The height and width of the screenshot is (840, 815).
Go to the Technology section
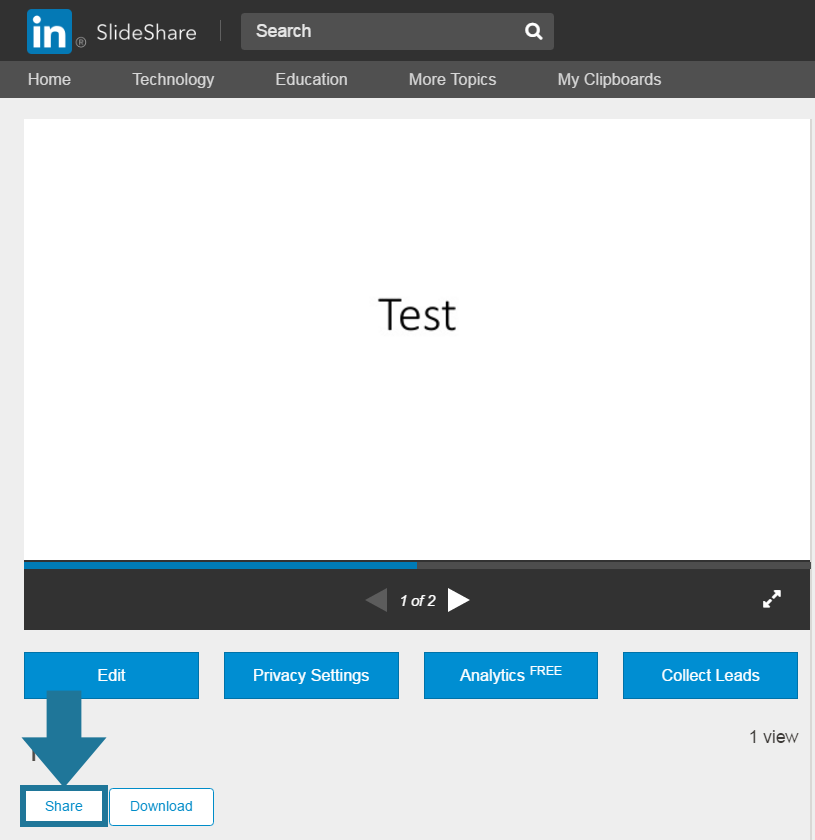pos(173,79)
